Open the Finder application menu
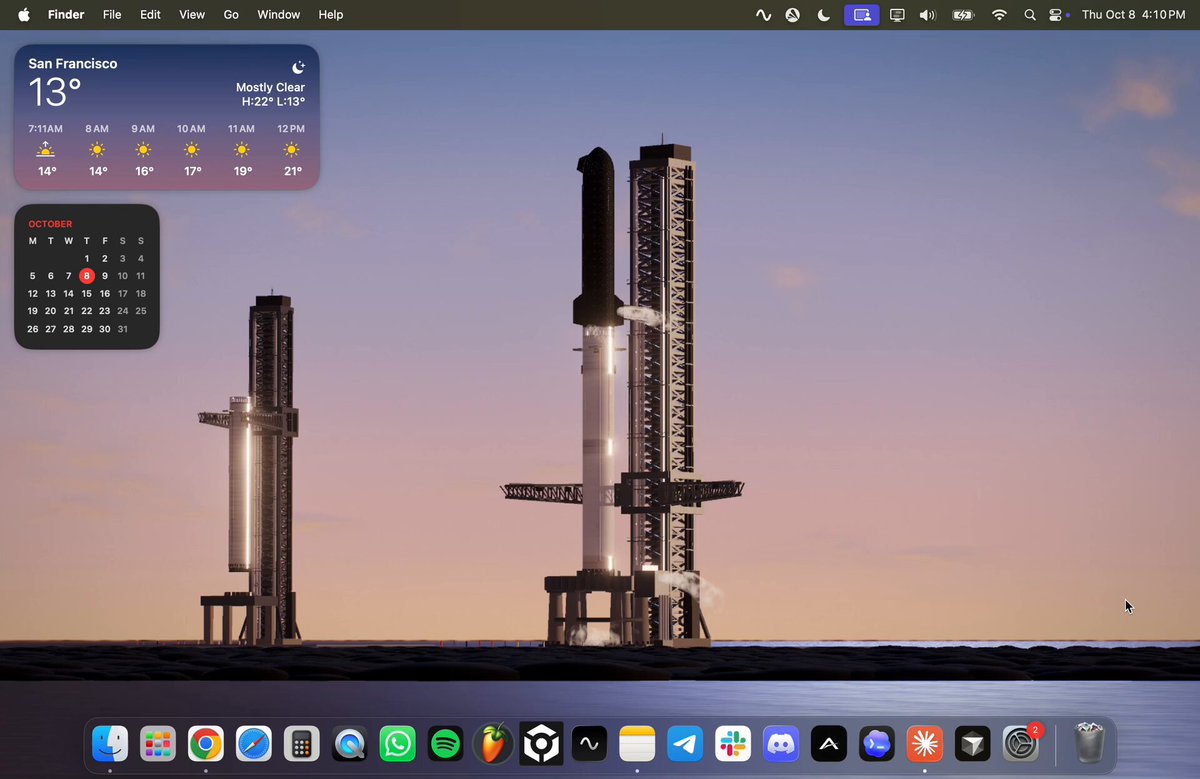Viewport: 1200px width, 779px height. tap(66, 15)
